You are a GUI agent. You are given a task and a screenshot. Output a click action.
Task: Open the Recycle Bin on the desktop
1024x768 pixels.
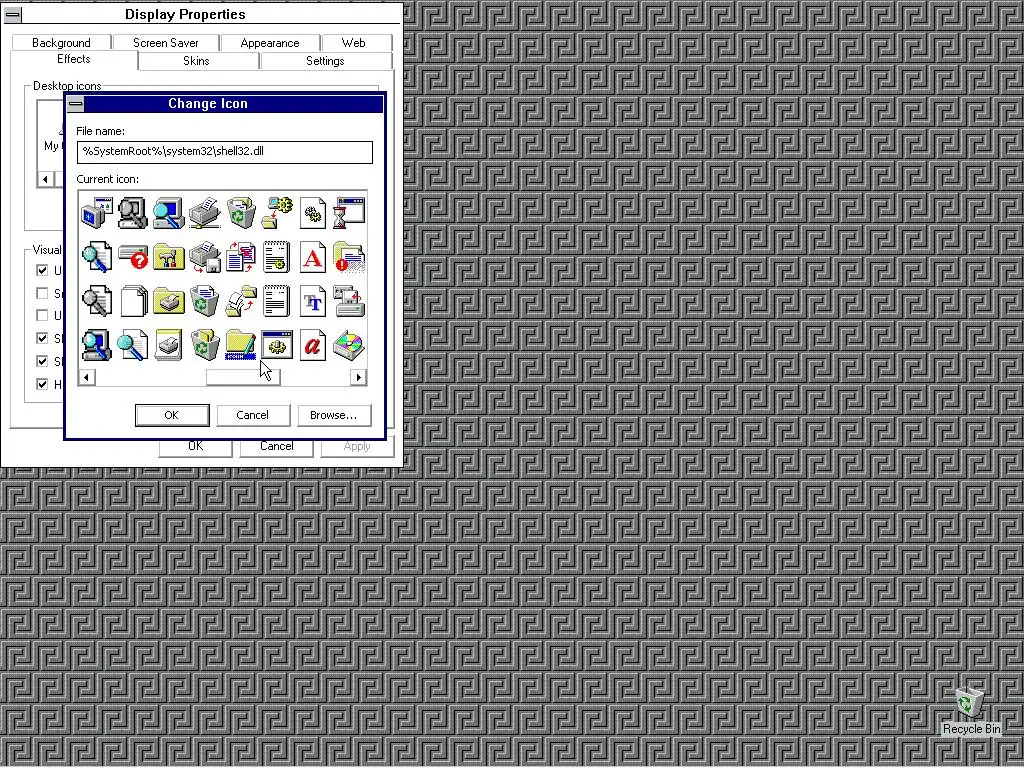click(x=970, y=711)
